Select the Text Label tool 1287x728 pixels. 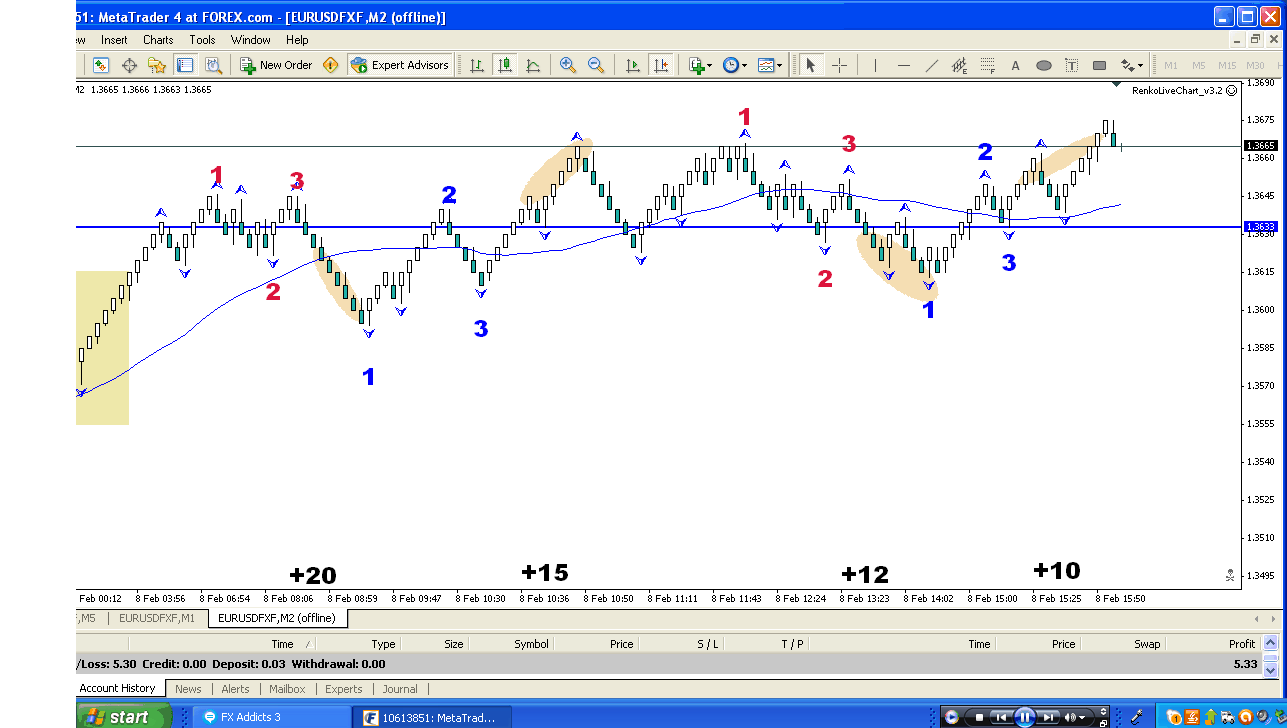pyautogui.click(x=1071, y=65)
